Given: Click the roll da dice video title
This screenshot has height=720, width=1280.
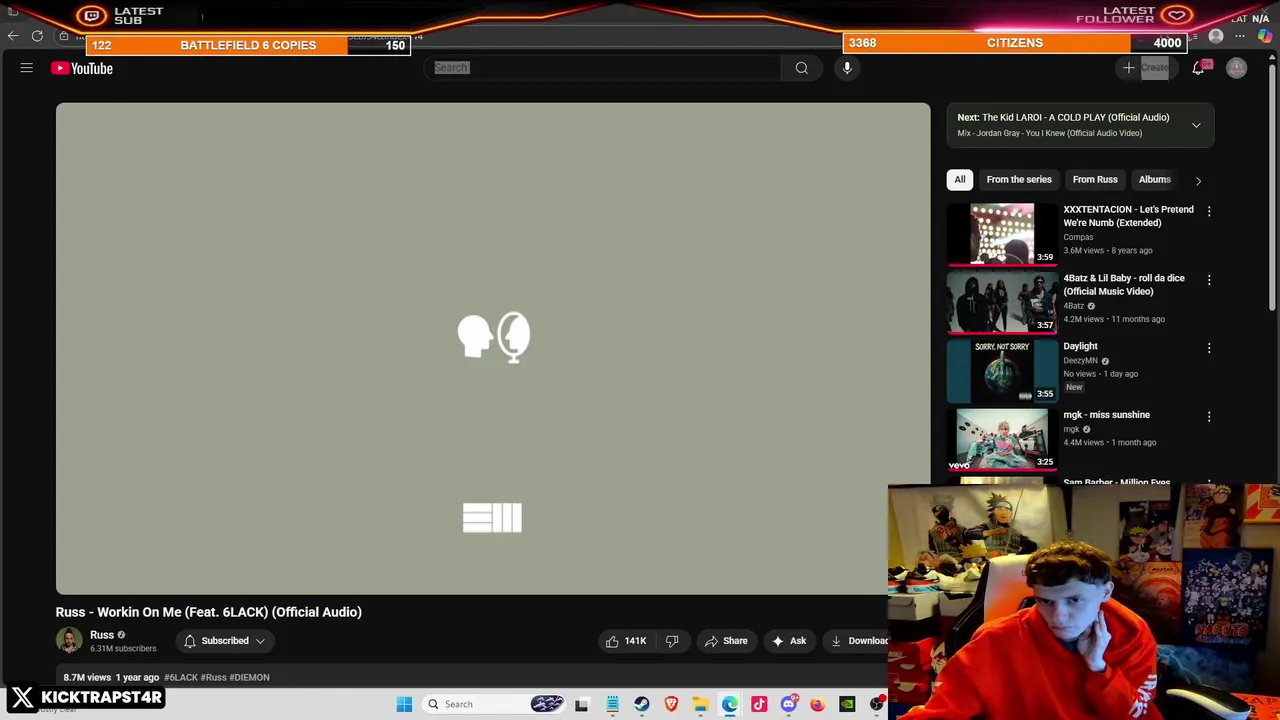Looking at the screenshot, I should click(1124, 285).
